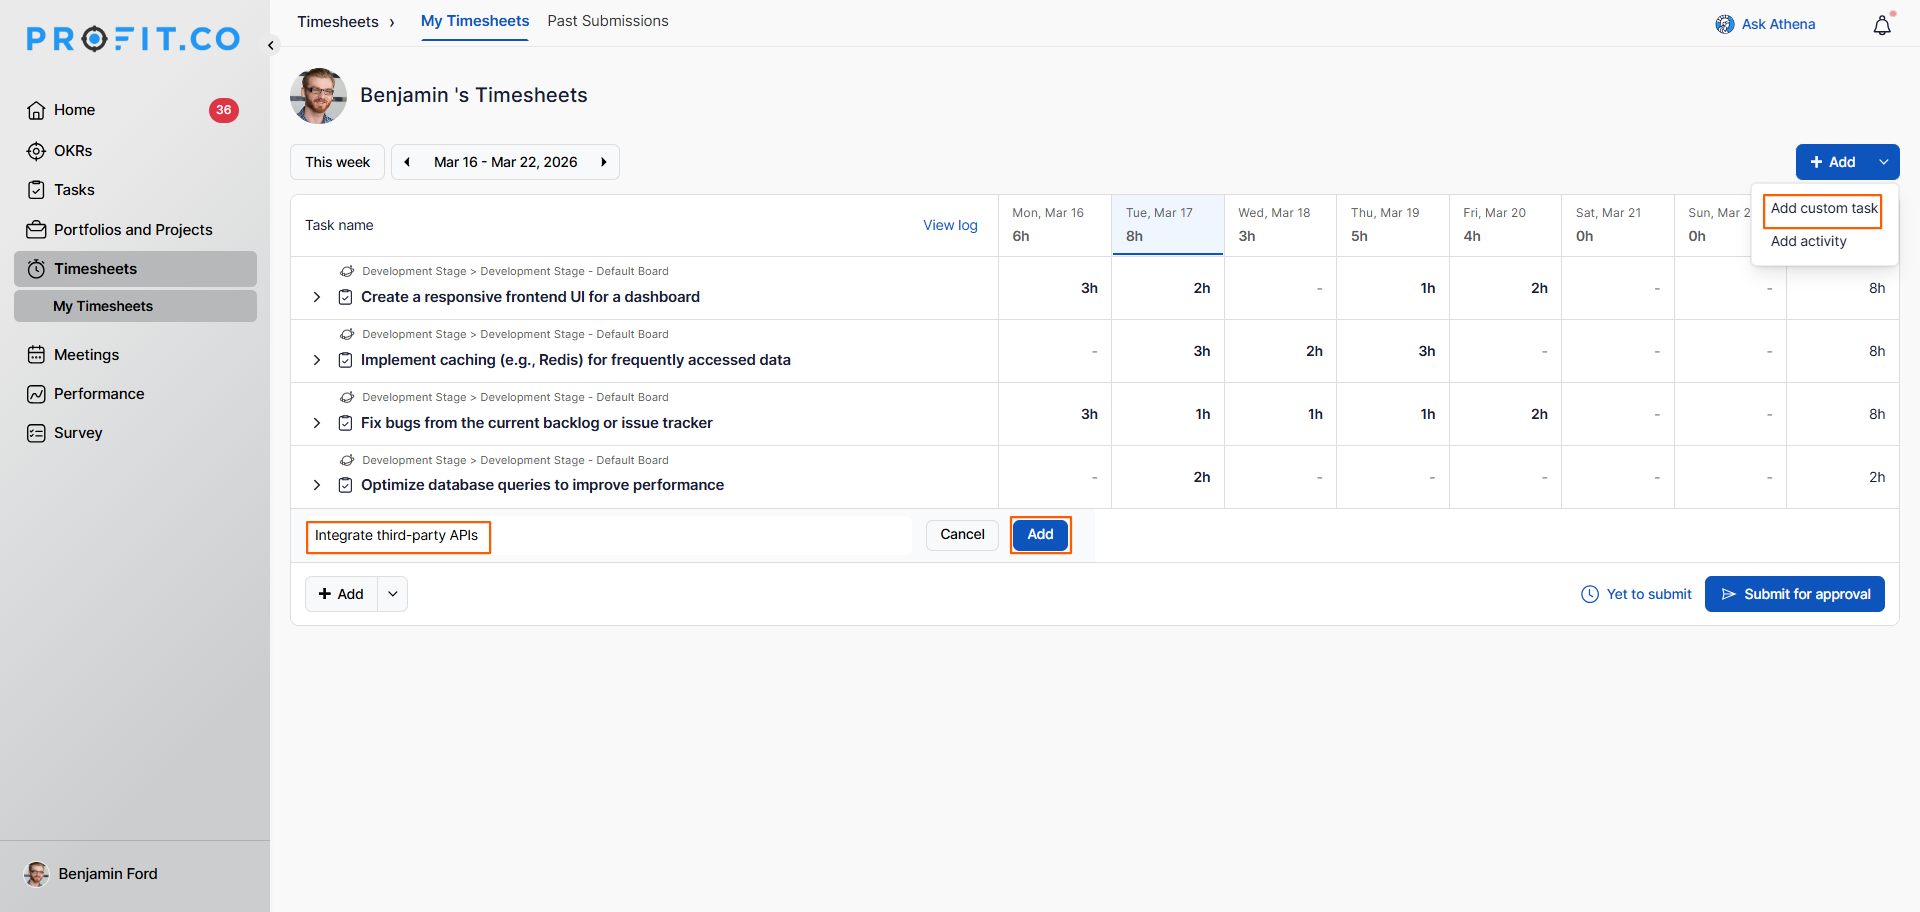This screenshot has height=912, width=1920.
Task: Open the Meetings section
Action: [x=86, y=355]
